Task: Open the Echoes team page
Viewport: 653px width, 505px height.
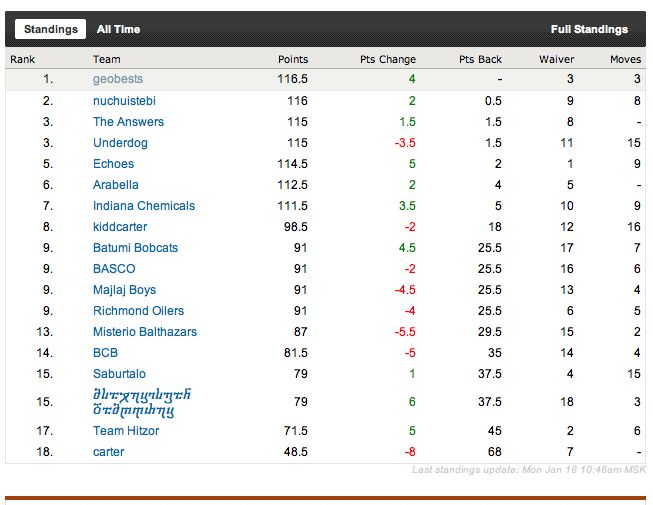Action: click(113, 164)
